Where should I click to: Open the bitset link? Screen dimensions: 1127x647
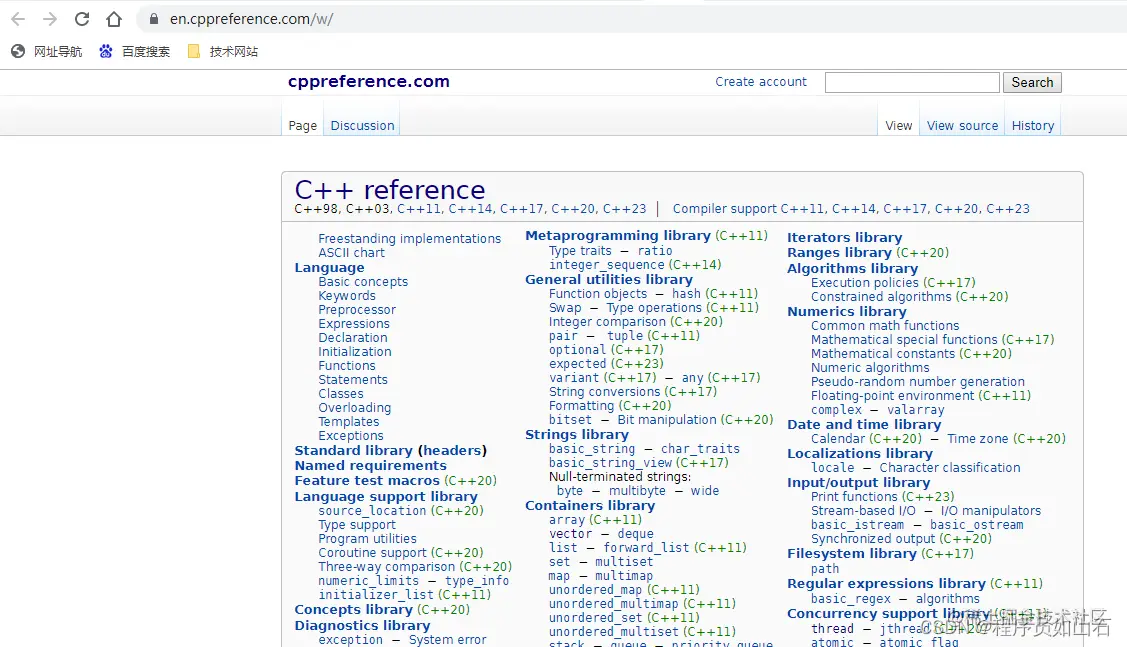[570, 420]
